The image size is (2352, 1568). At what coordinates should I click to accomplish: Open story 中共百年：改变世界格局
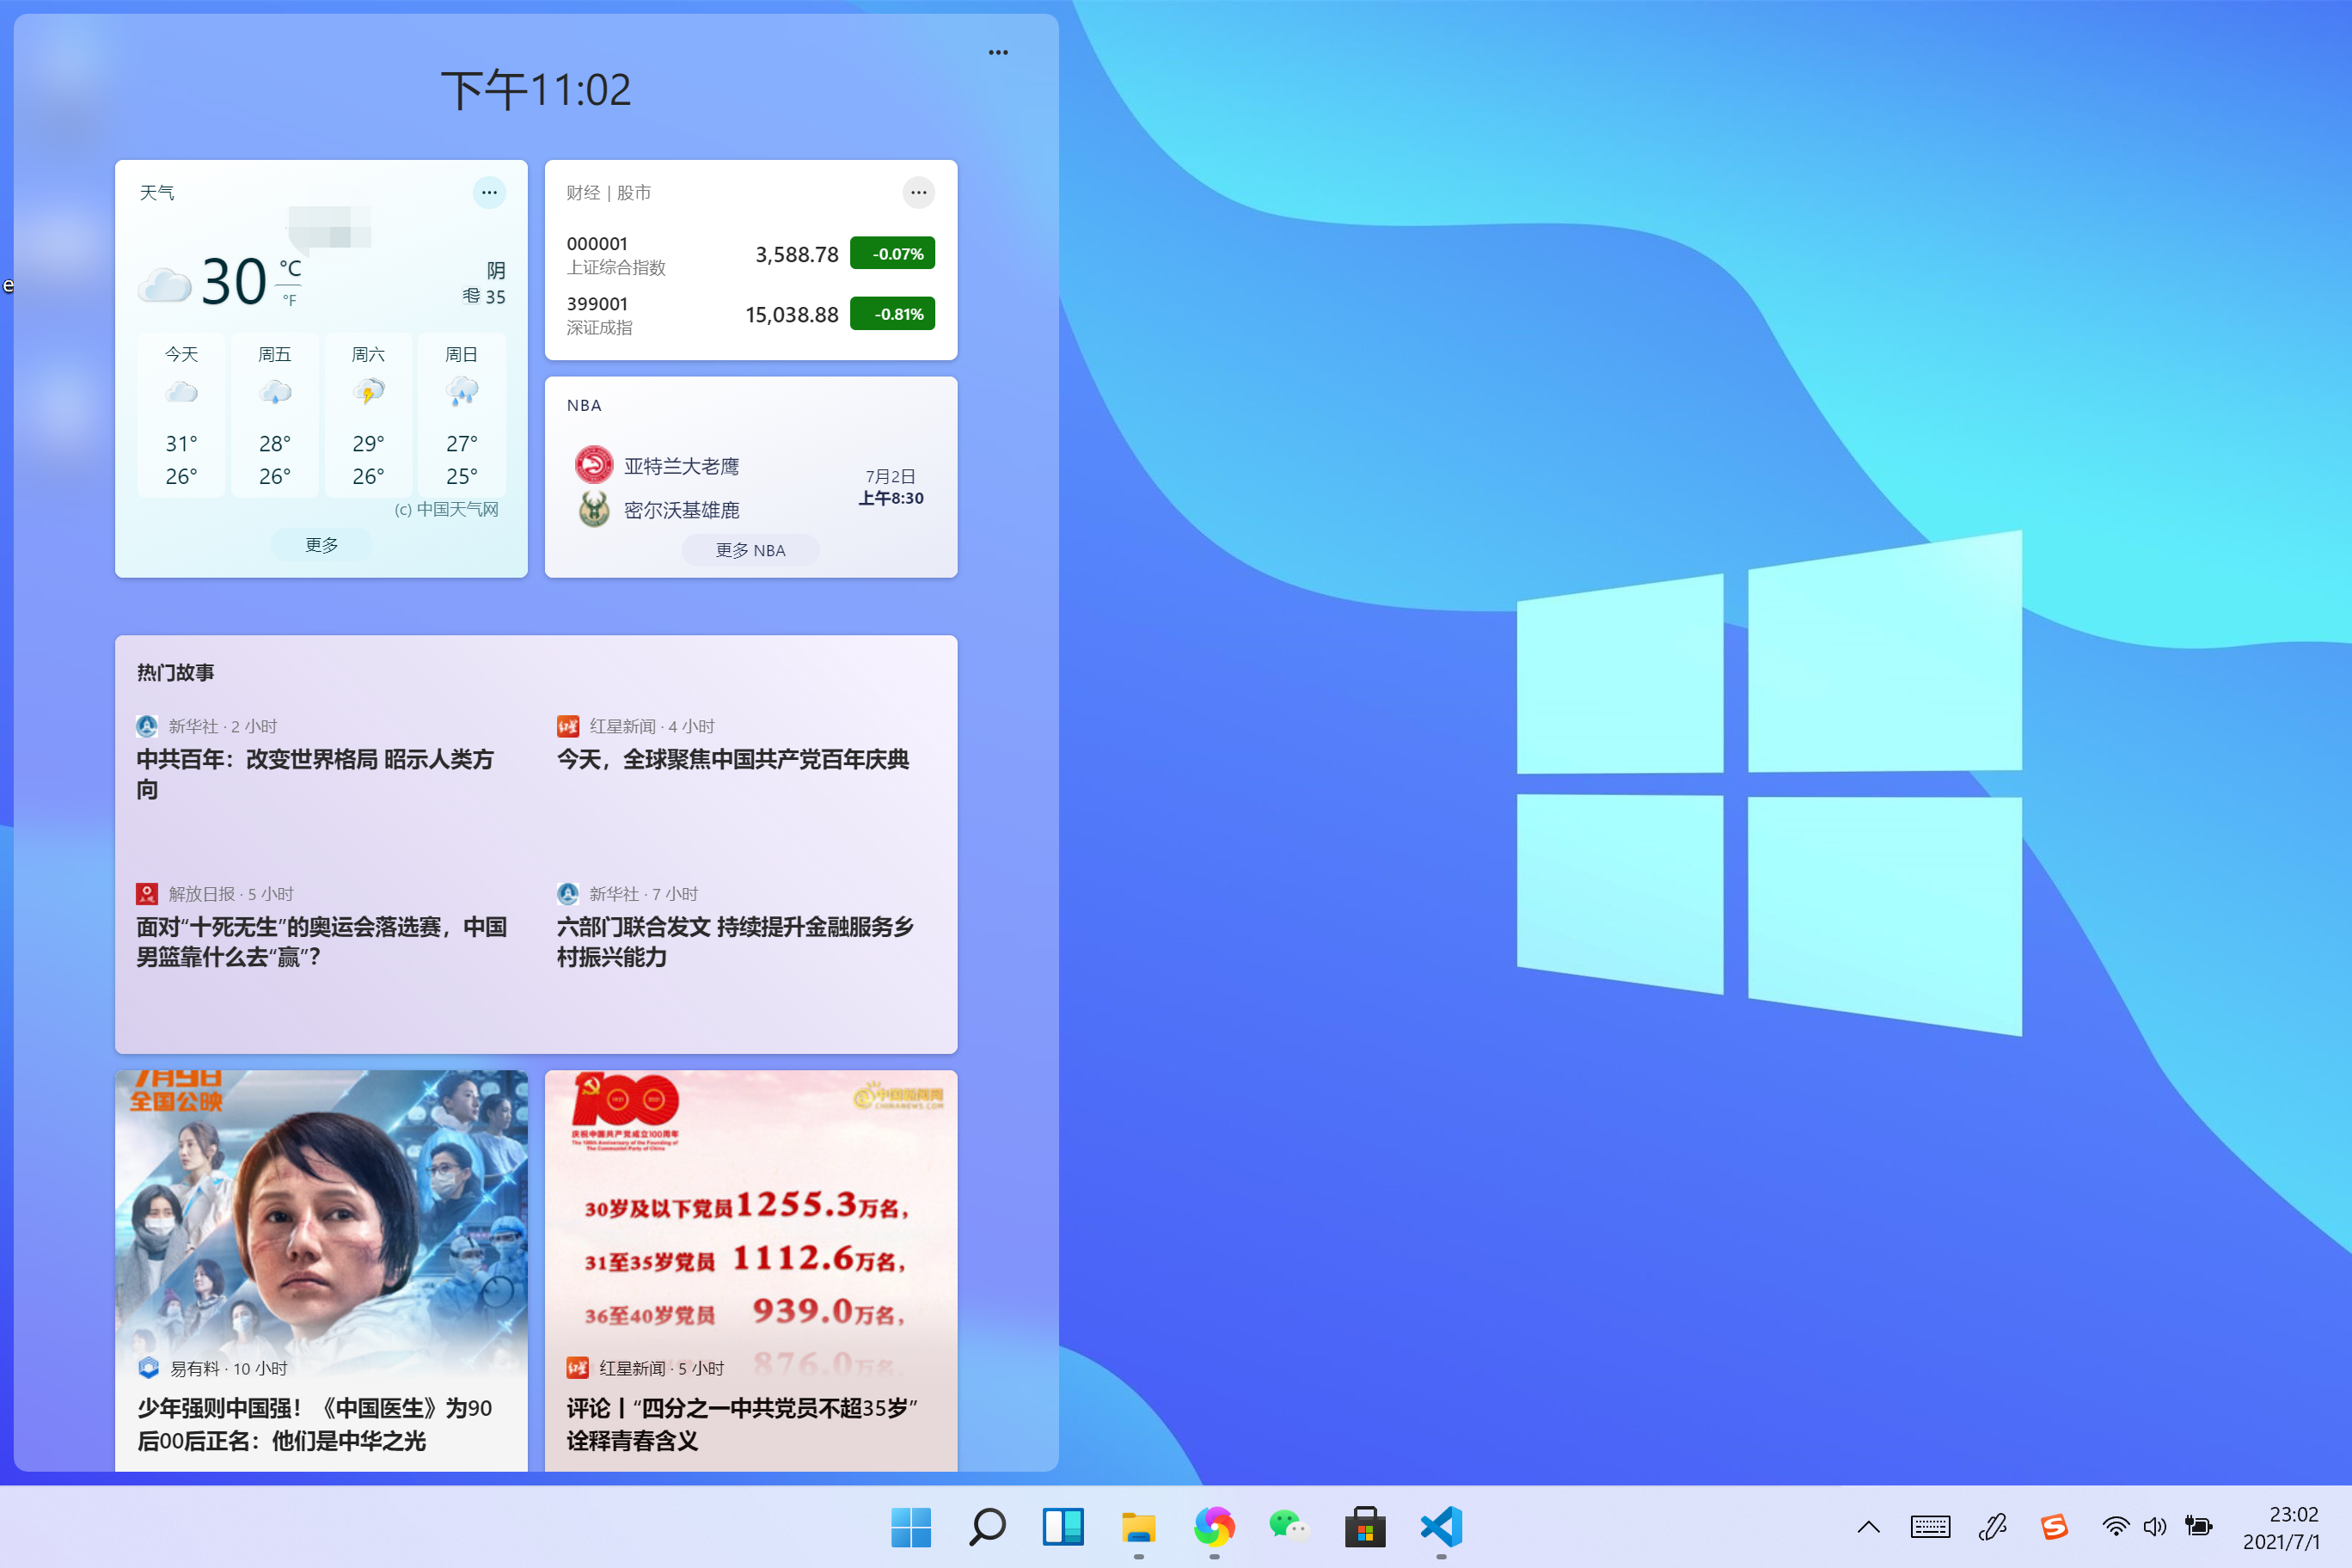point(315,774)
